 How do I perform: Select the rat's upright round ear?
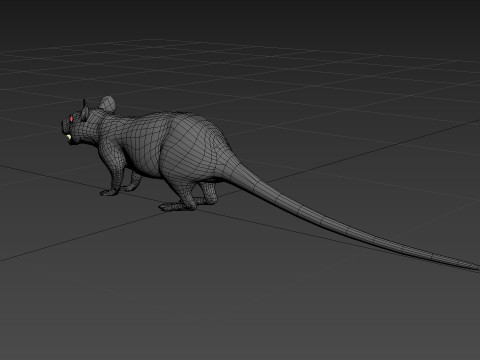[108, 104]
